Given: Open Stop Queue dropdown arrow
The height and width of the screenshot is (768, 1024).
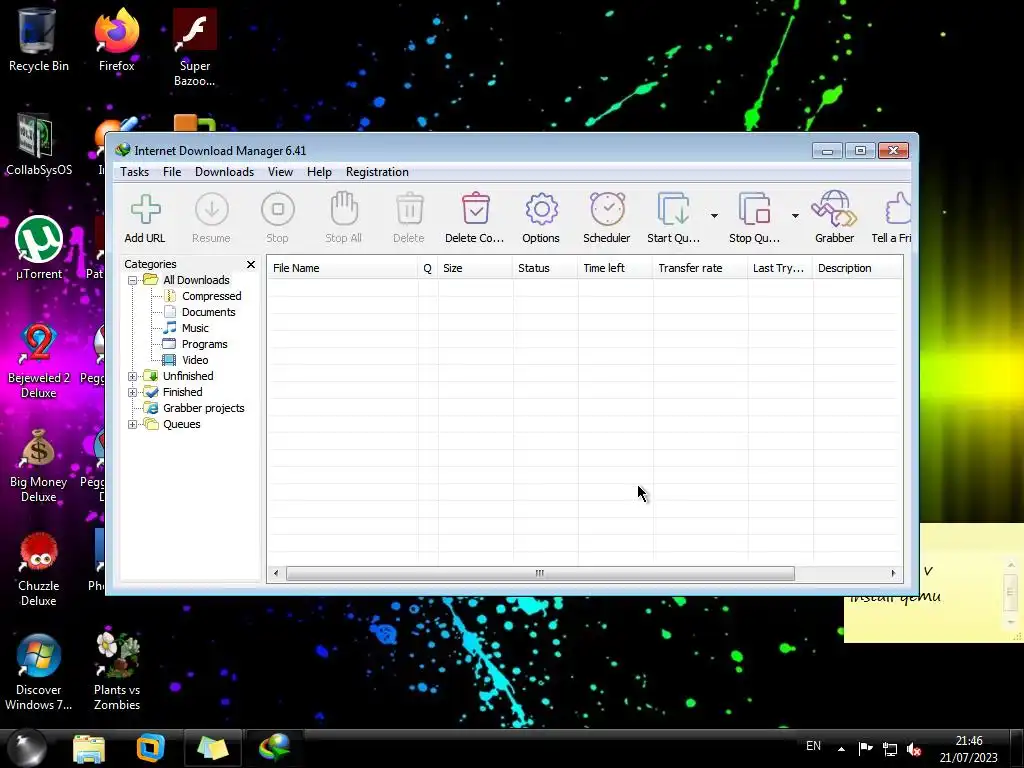Looking at the screenshot, I should click(x=795, y=216).
